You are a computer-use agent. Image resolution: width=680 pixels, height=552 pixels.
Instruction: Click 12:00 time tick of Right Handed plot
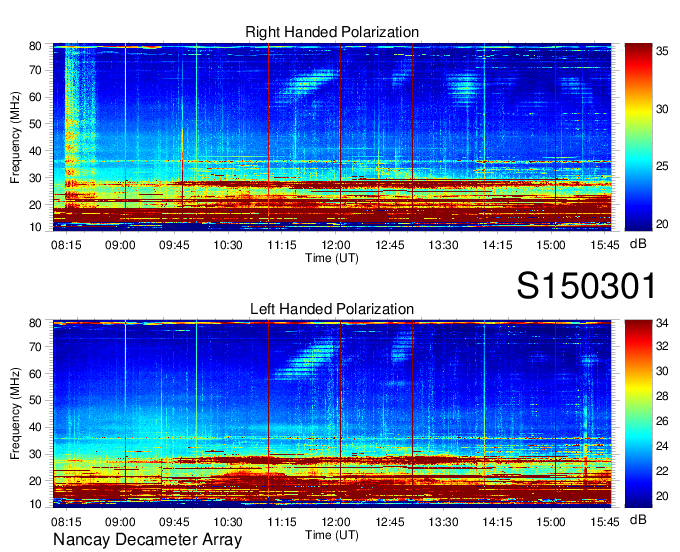(336, 245)
